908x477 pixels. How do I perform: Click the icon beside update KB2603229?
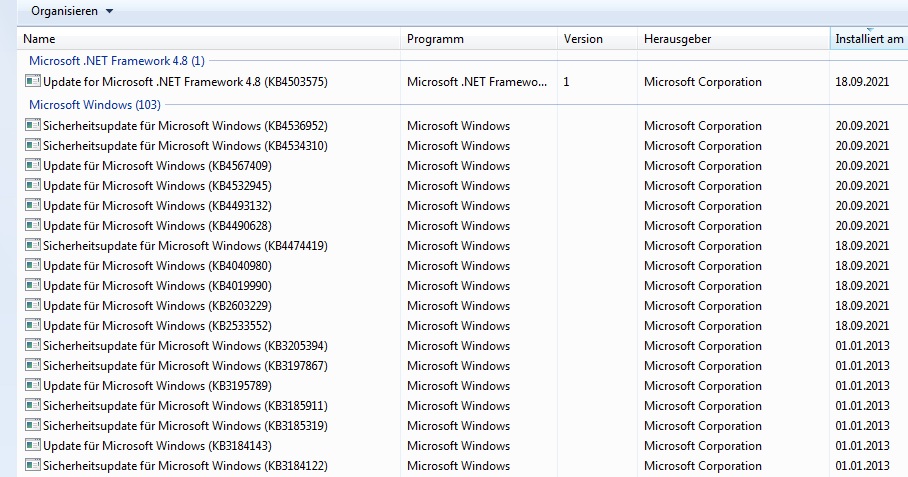point(32,306)
